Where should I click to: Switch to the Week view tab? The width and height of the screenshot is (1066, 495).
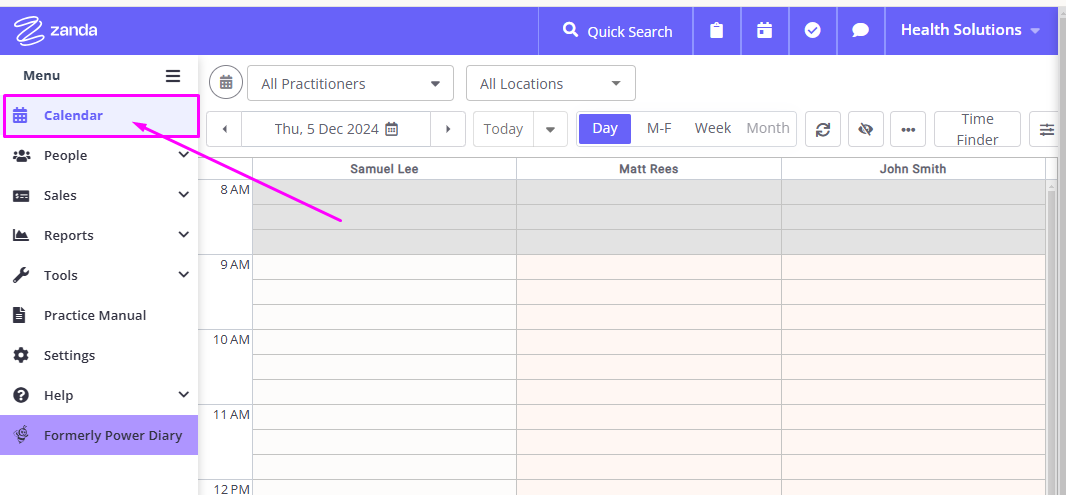click(712, 129)
